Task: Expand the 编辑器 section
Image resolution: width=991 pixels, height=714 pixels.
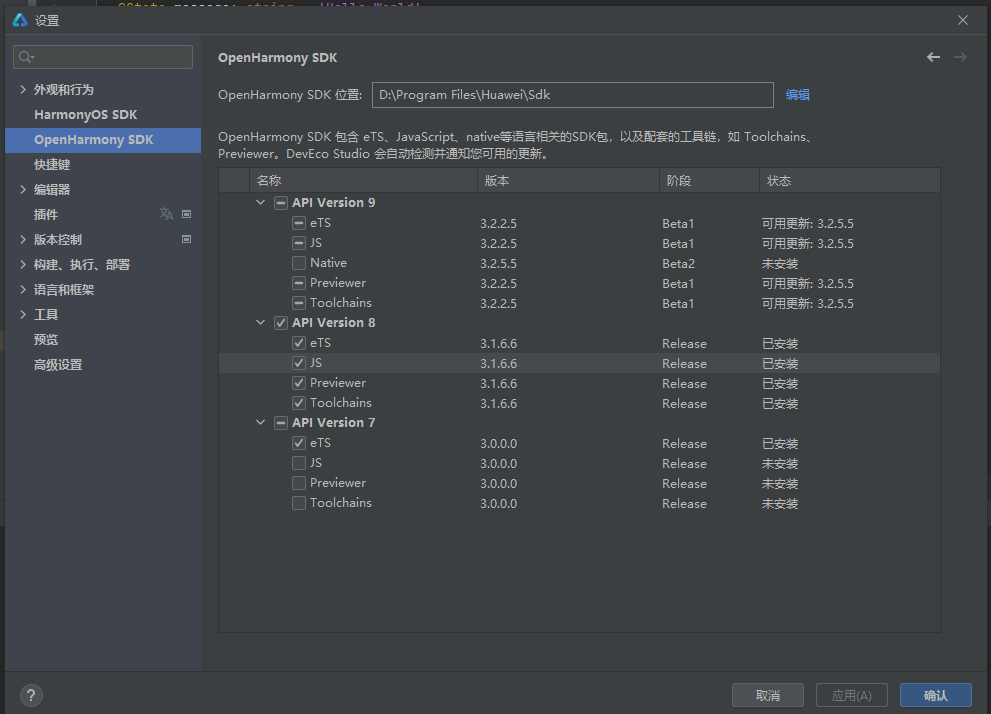Action: tap(23, 190)
